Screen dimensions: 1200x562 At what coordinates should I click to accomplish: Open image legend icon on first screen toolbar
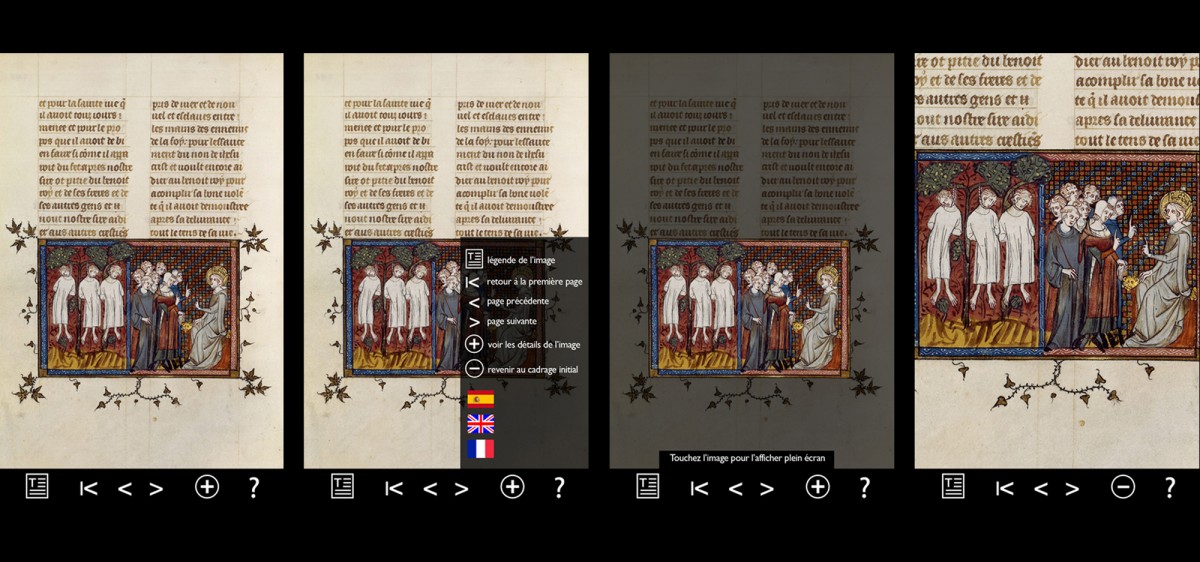point(37,487)
